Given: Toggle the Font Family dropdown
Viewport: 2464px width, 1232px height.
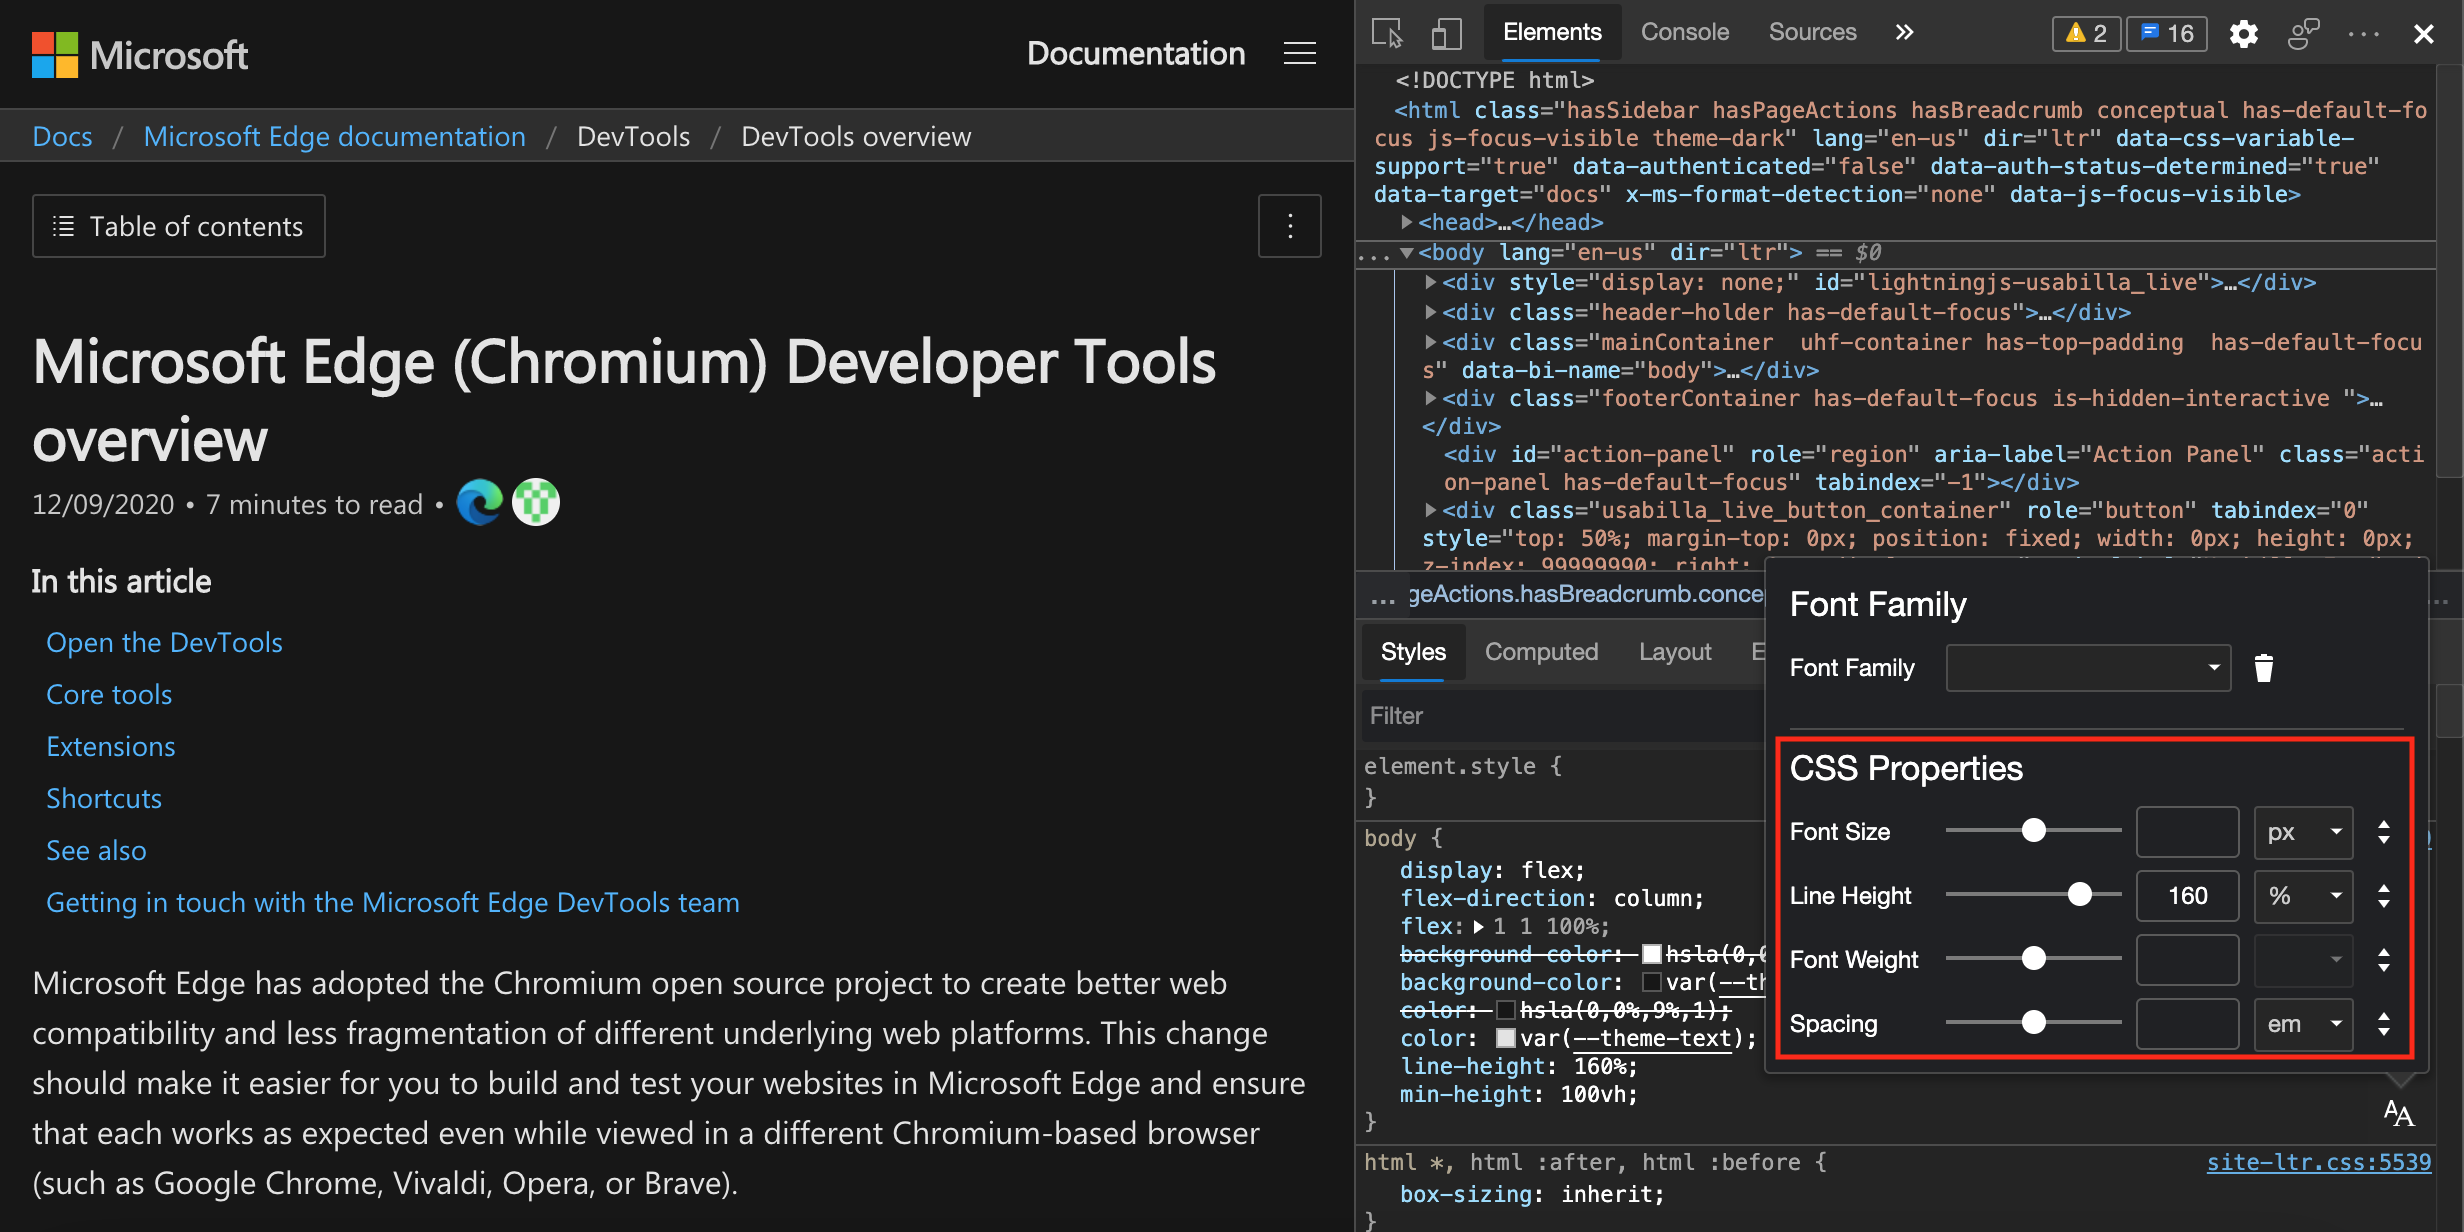Looking at the screenshot, I should (2209, 666).
